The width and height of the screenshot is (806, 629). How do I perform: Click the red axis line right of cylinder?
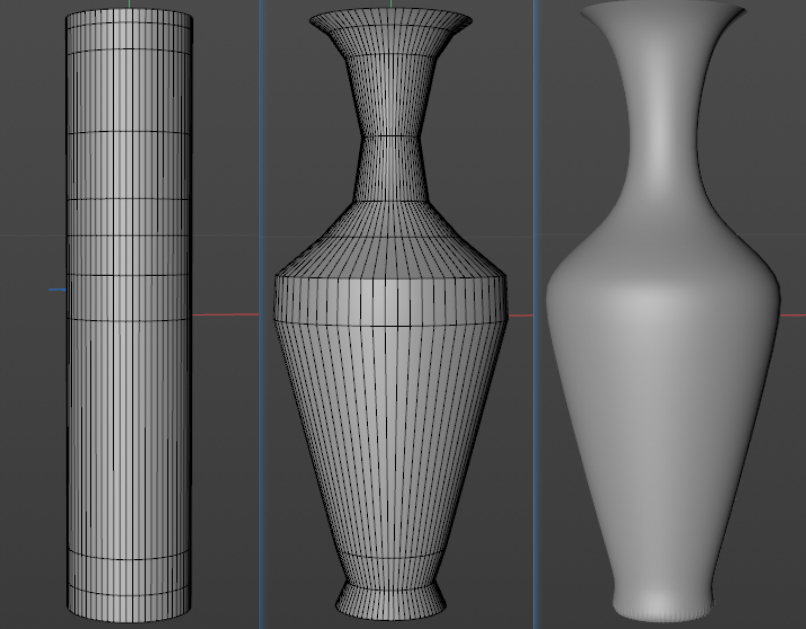[225, 315]
